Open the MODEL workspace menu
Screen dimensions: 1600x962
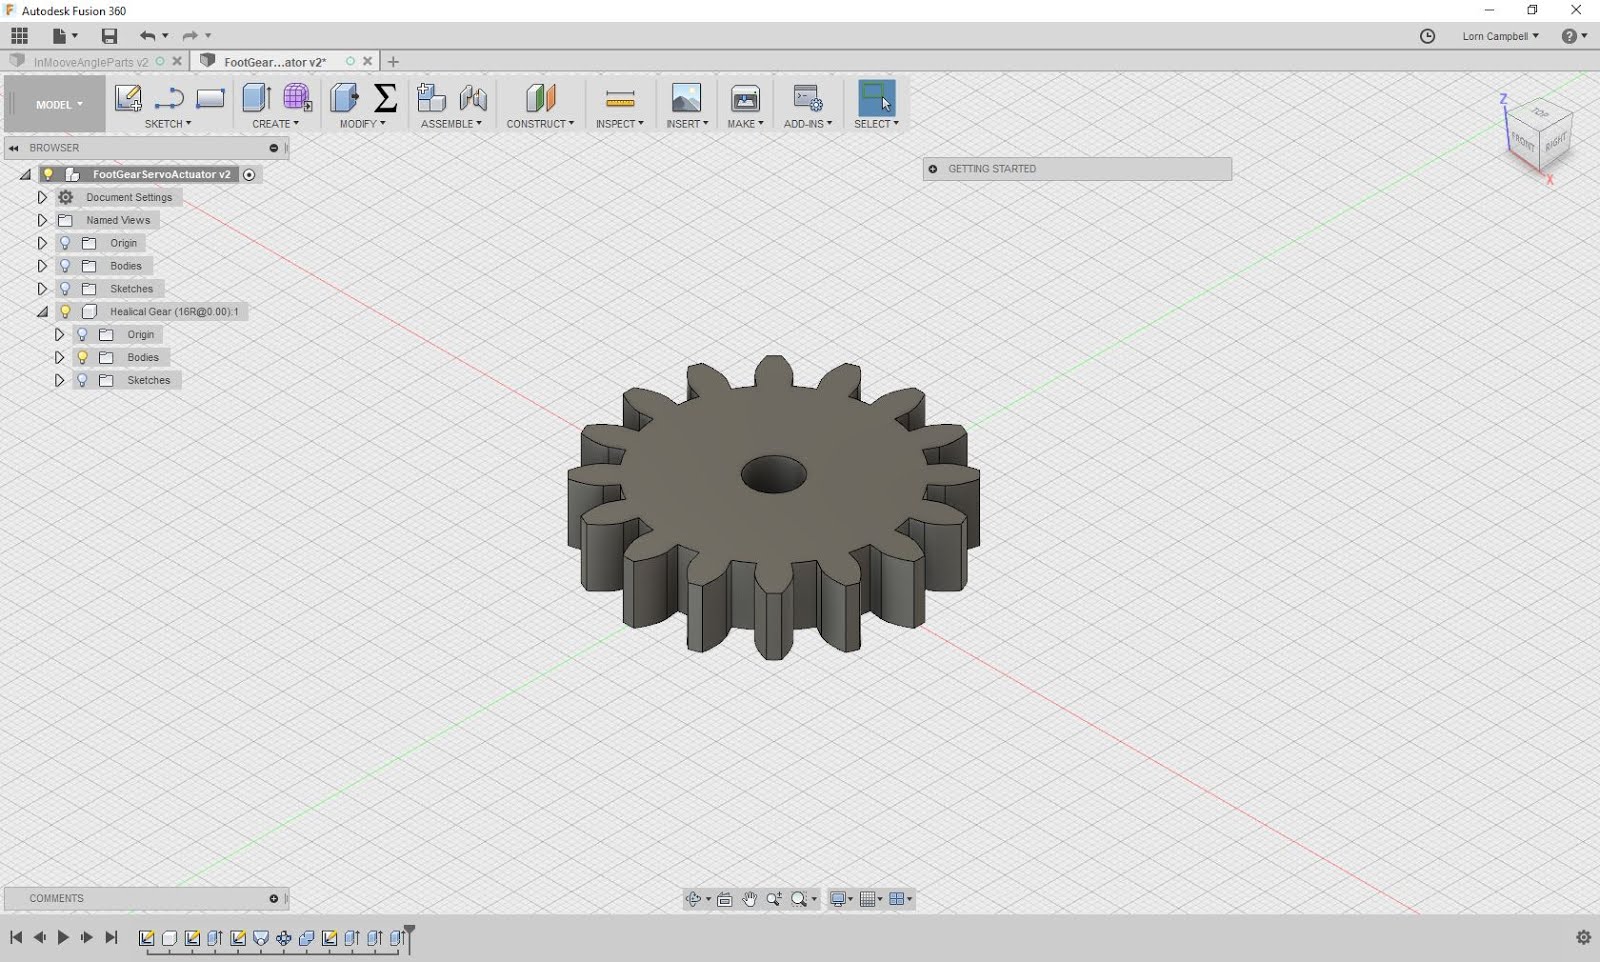pos(55,103)
